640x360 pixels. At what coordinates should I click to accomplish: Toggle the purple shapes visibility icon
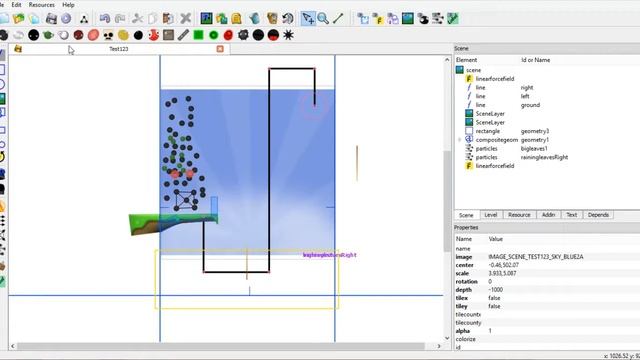[x=393, y=18]
